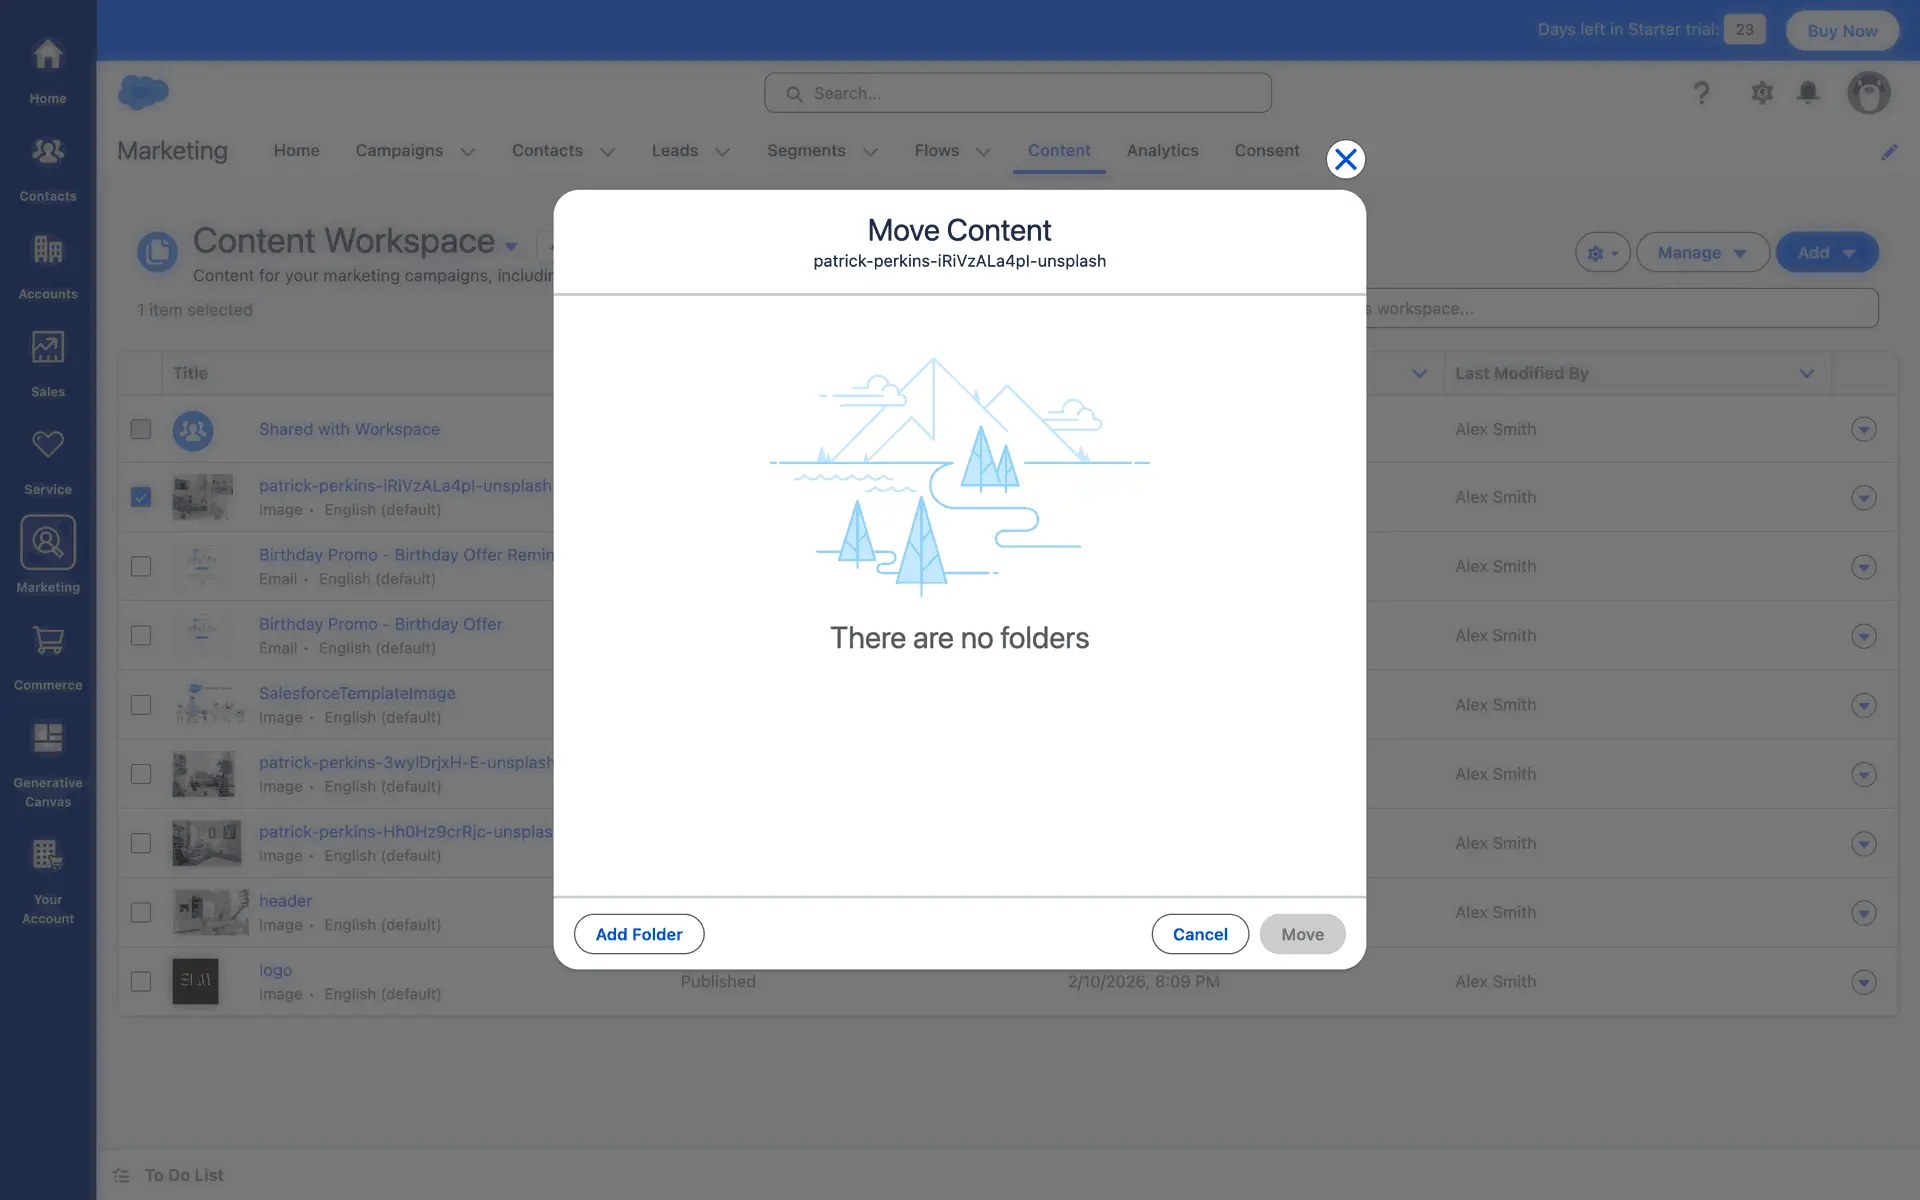Close the Move Content dialog
1920x1200 pixels.
point(1345,159)
